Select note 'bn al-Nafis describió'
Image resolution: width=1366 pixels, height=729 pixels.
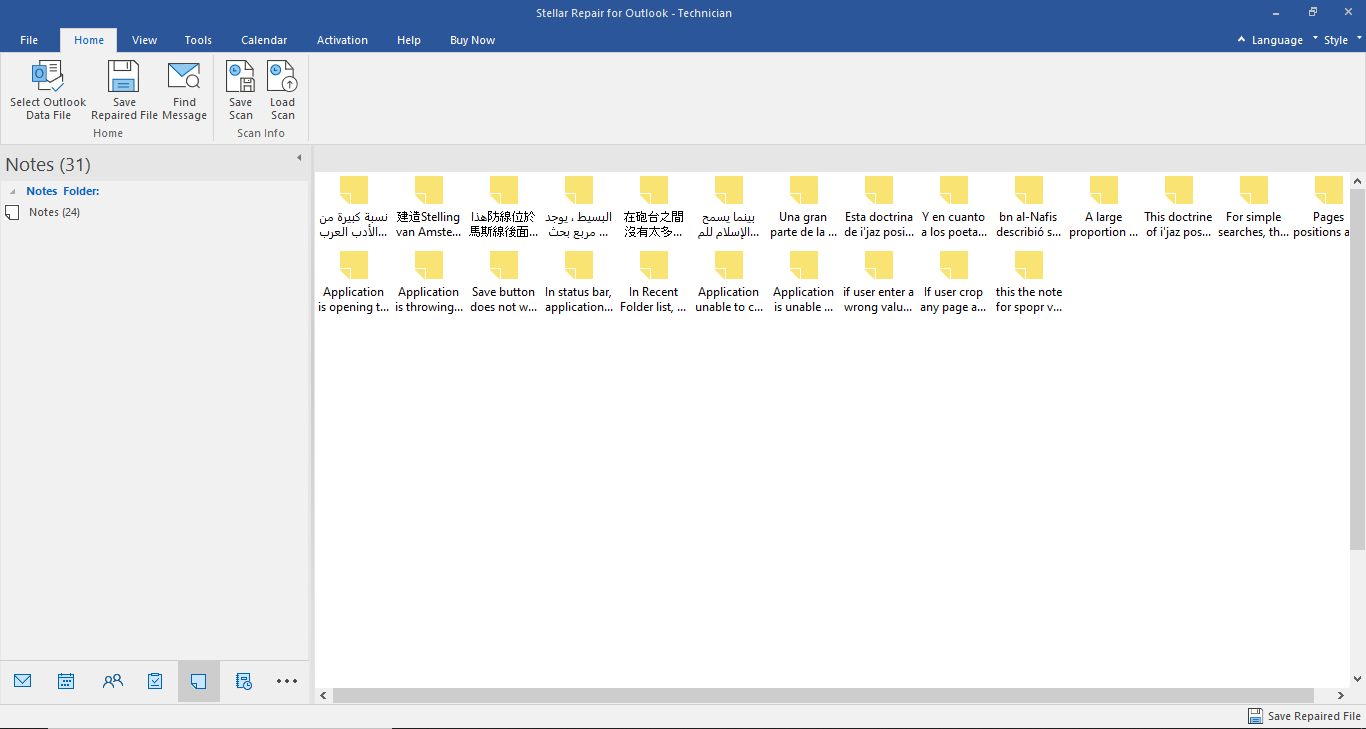coord(1028,208)
